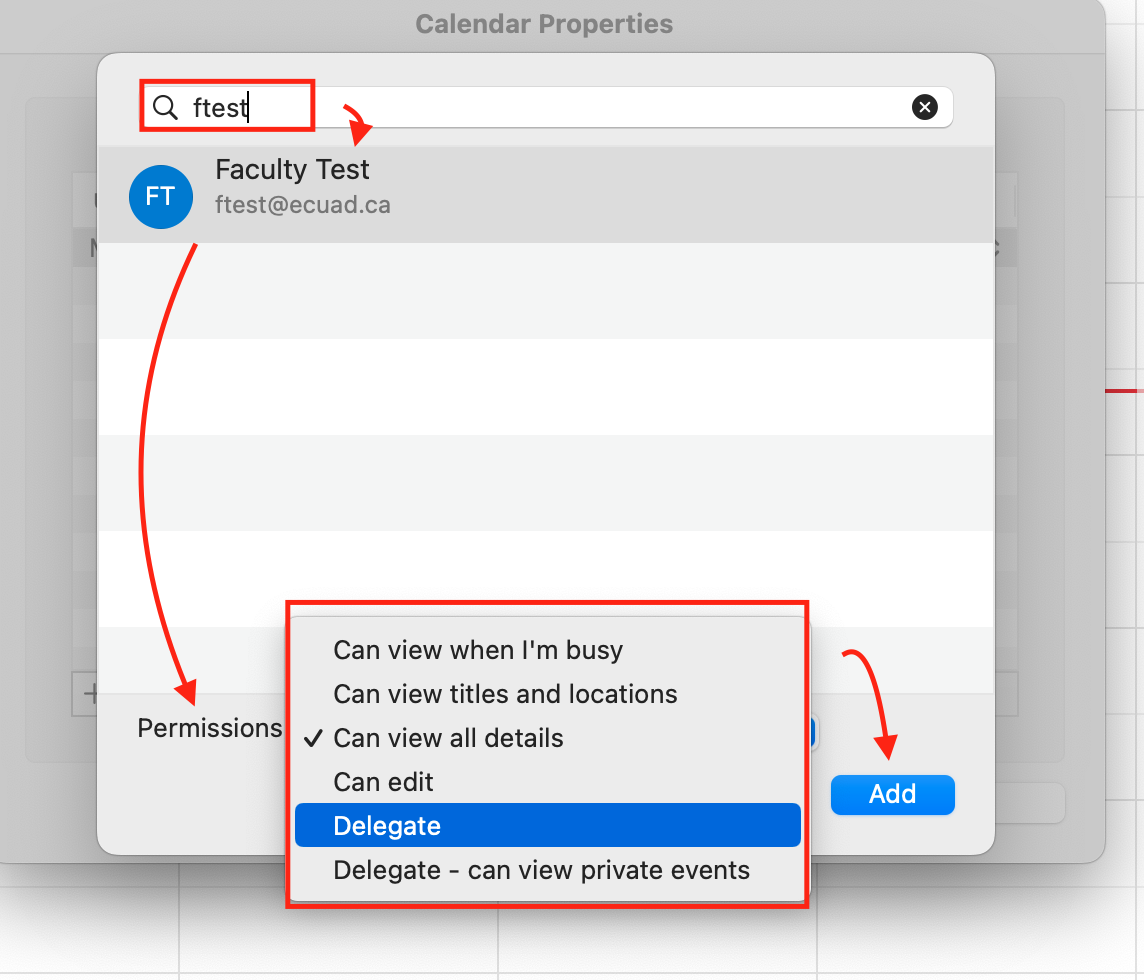1144x980 pixels.
Task: Click the FT avatar circle
Action: 161,196
